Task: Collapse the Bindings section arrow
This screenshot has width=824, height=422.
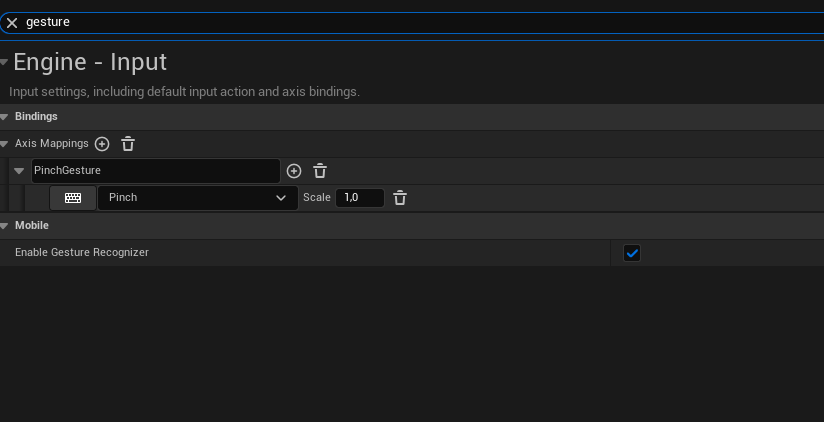Action: (x=5, y=117)
